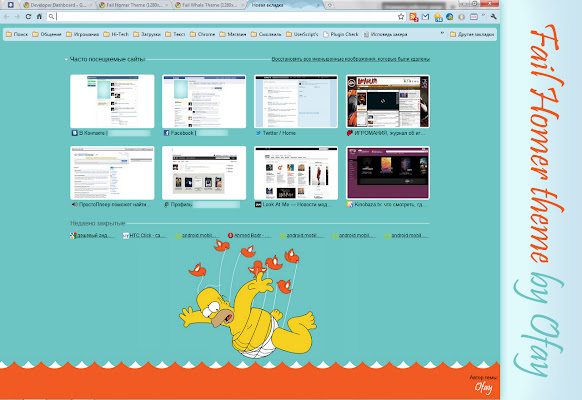Open the Общение bookmarks folder
The width and height of the screenshot is (582, 400).
47,34
